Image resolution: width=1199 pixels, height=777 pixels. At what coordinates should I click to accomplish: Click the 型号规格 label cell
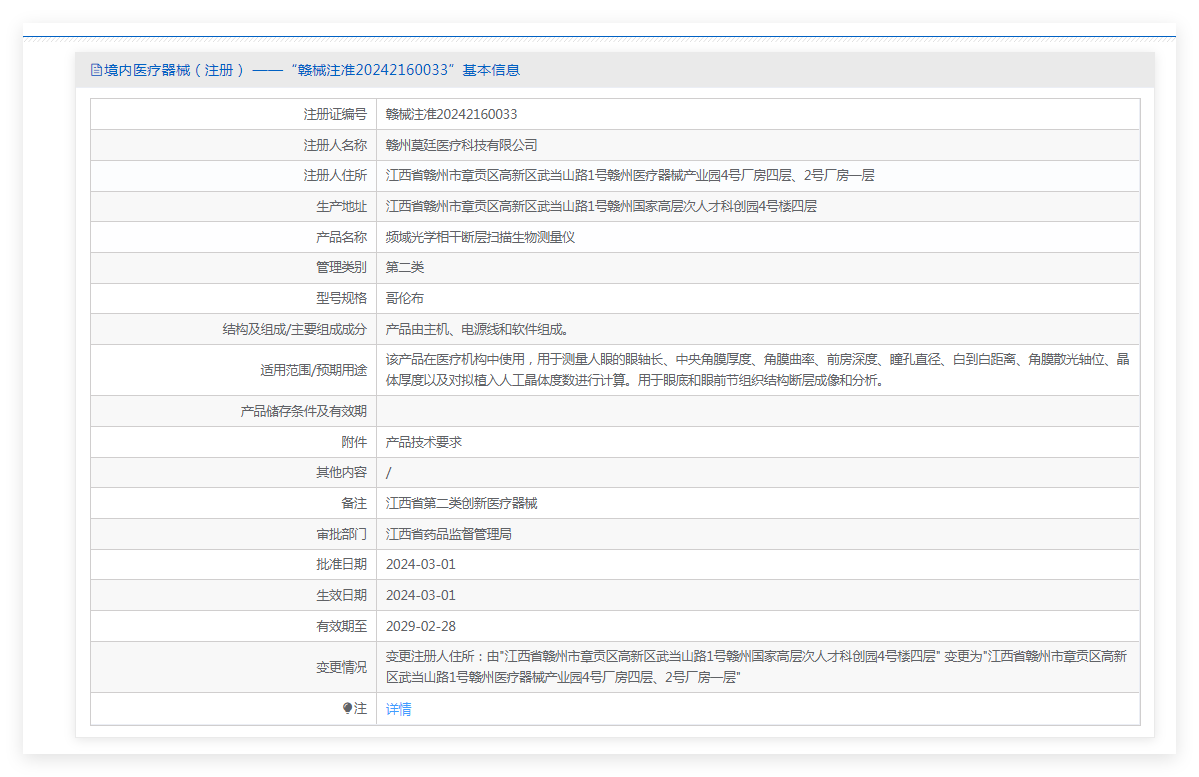pyautogui.click(x=234, y=298)
